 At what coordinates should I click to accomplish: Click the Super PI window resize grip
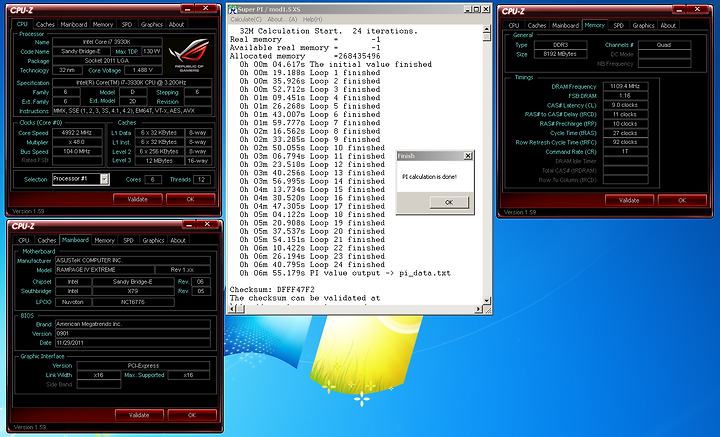point(487,310)
